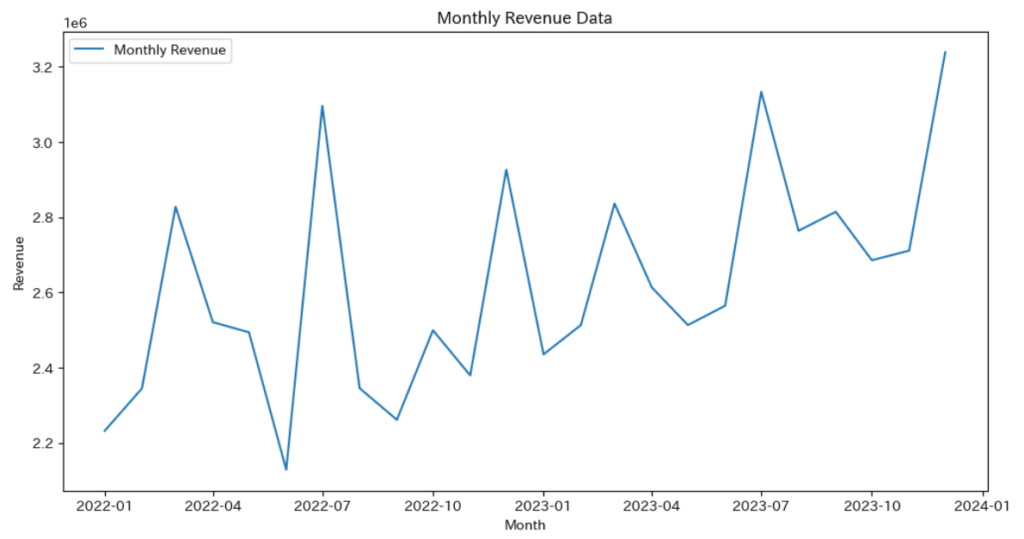Click the 2023-07 x-axis tick label

pos(762,506)
